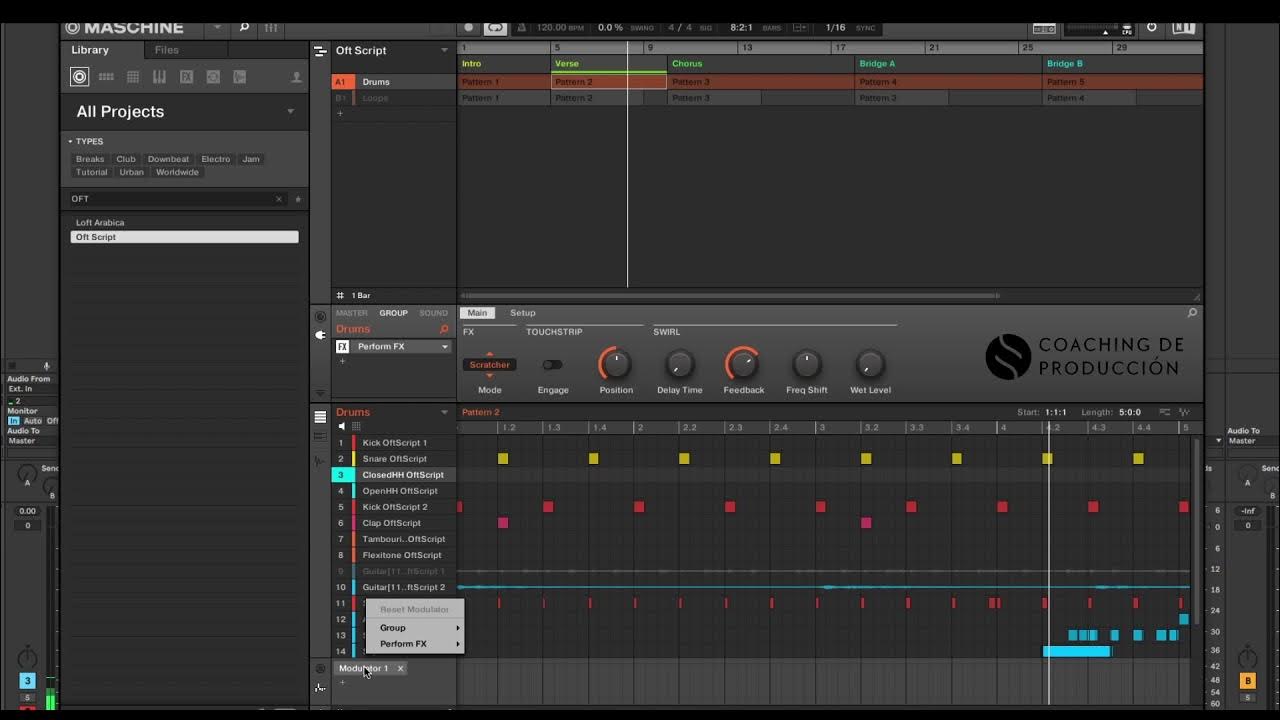Open the browser search magnifier in header
This screenshot has height=720, width=1280.
pyautogui.click(x=244, y=28)
